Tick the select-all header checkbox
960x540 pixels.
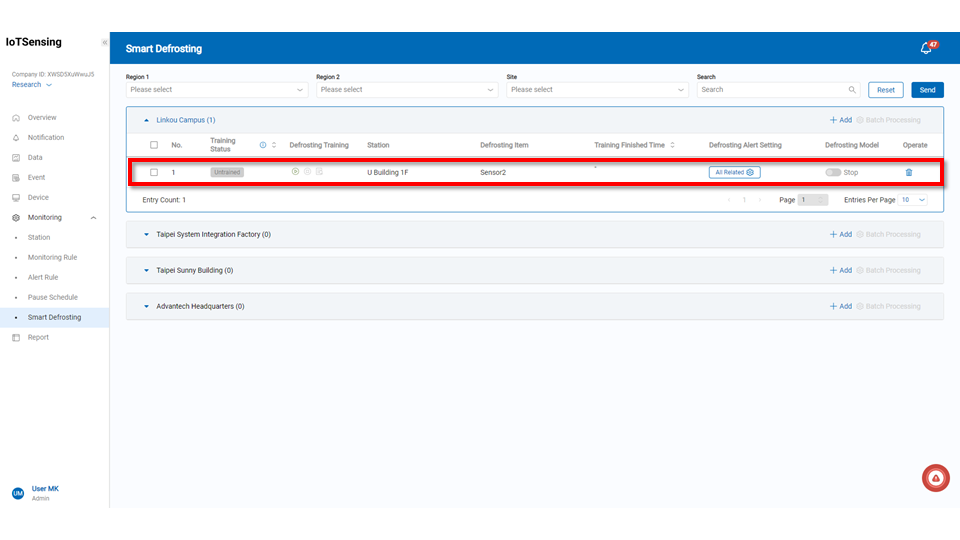154,145
